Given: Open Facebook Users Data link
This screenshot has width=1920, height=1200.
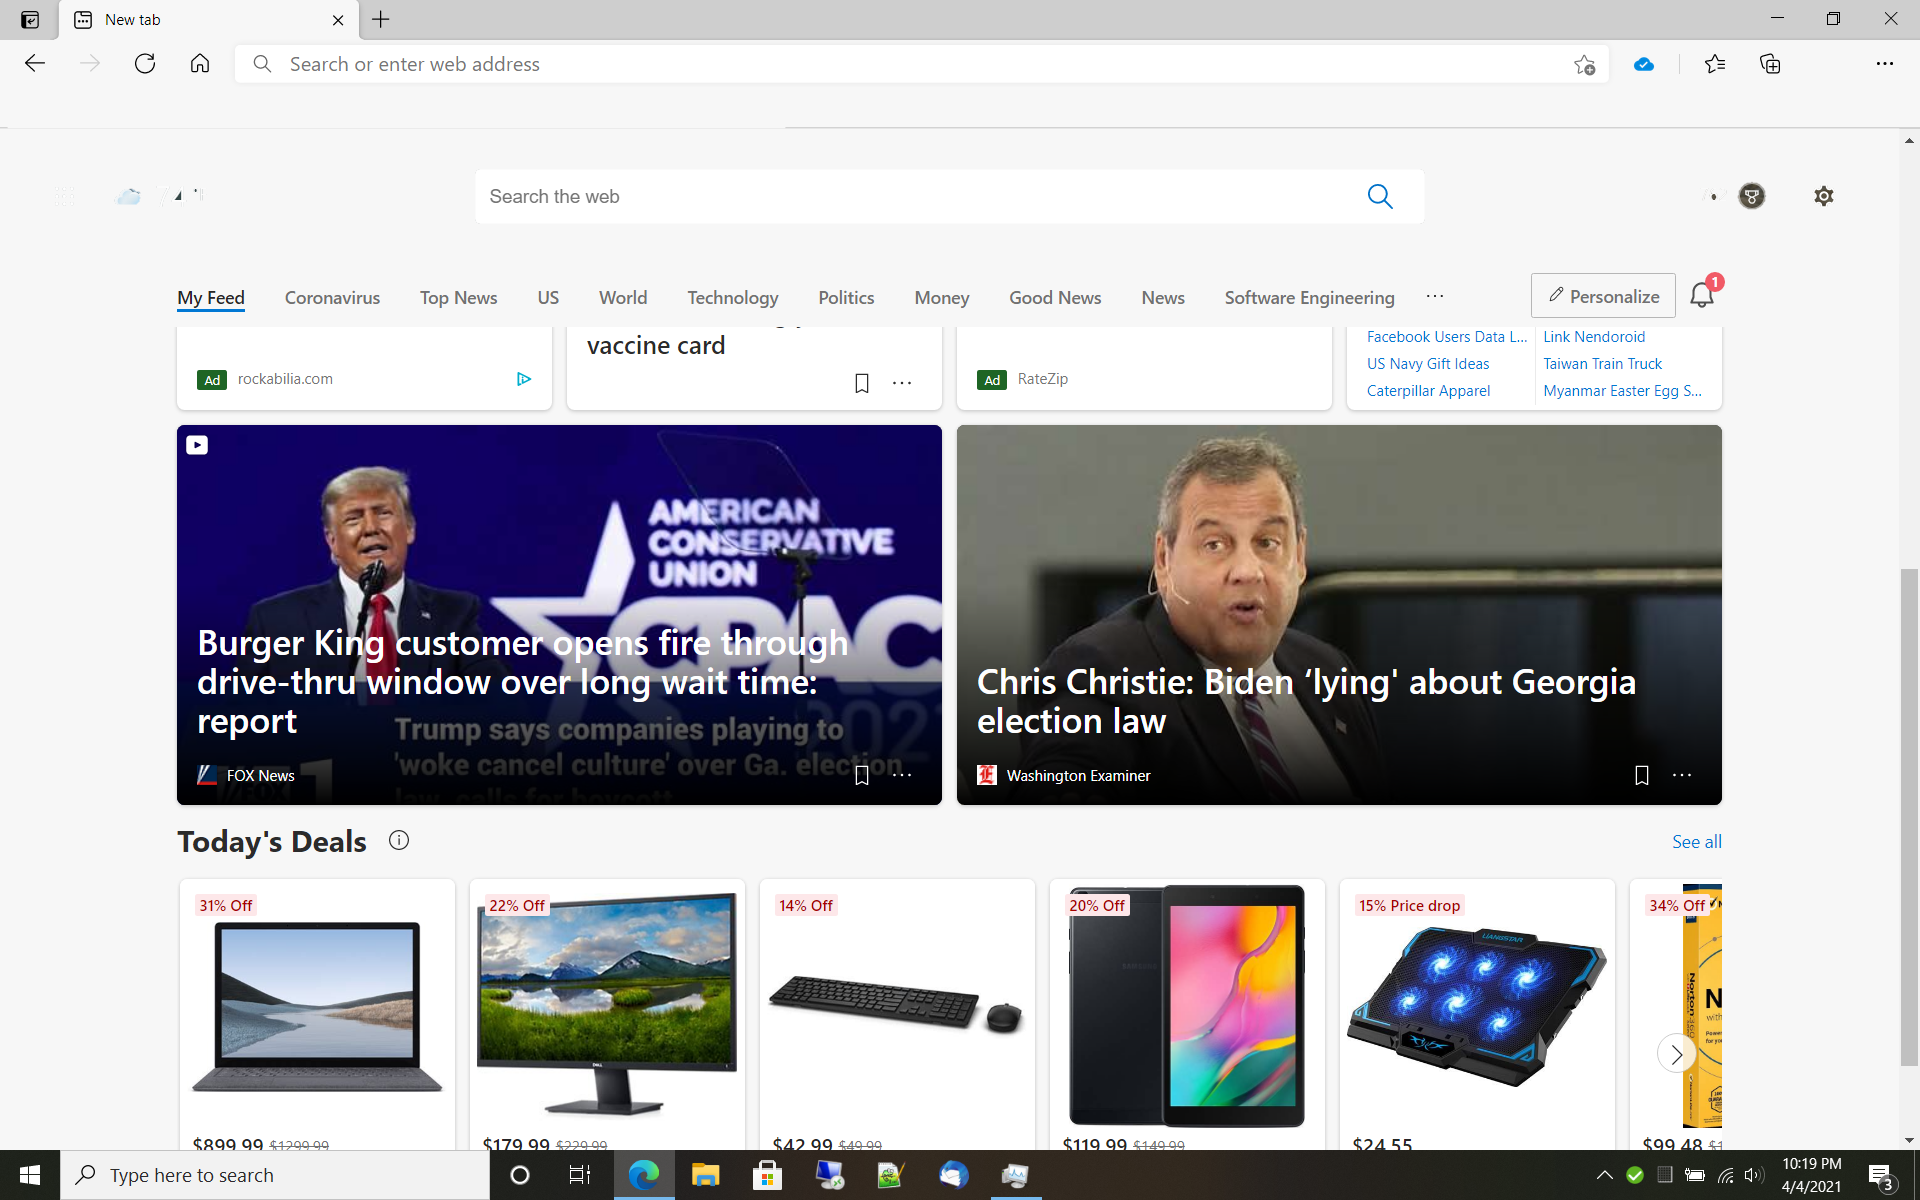Looking at the screenshot, I should 1447,337.
